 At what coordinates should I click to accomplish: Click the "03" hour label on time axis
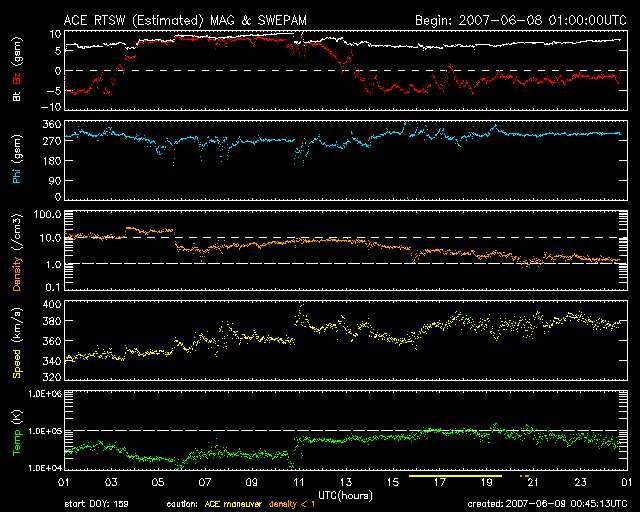[111, 483]
